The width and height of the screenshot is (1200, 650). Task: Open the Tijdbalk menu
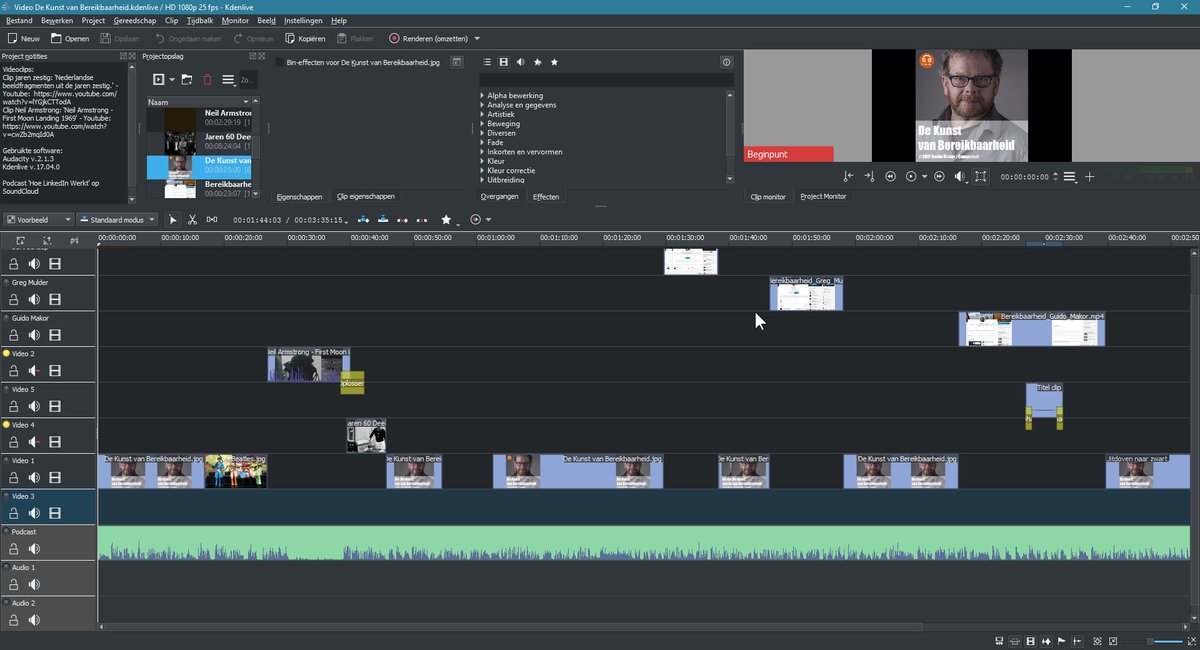coord(200,20)
